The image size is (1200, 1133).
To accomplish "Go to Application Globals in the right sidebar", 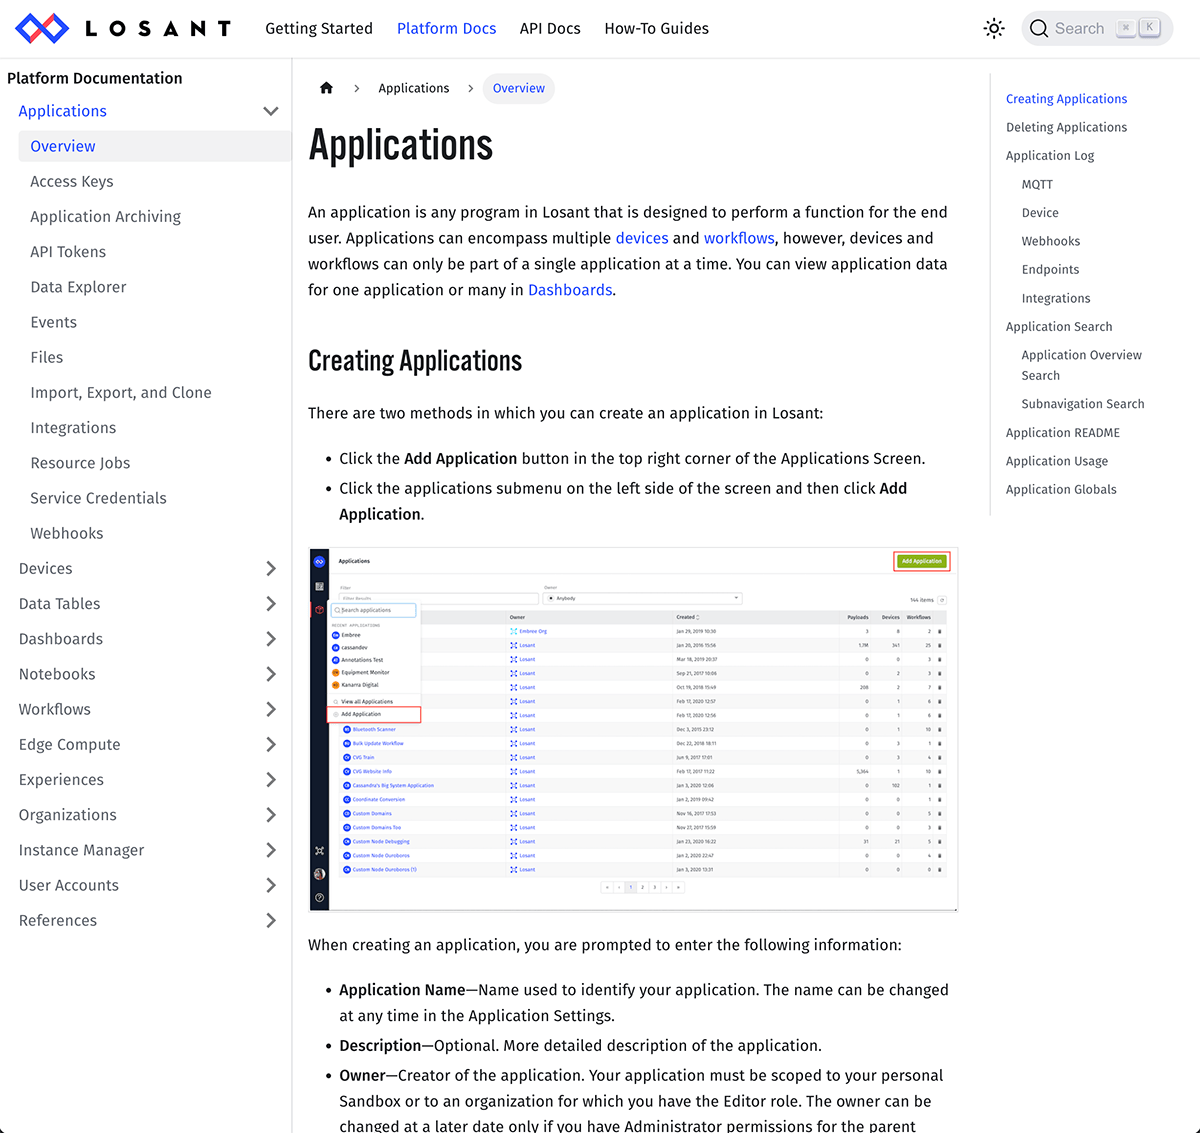I will pyautogui.click(x=1061, y=489).
